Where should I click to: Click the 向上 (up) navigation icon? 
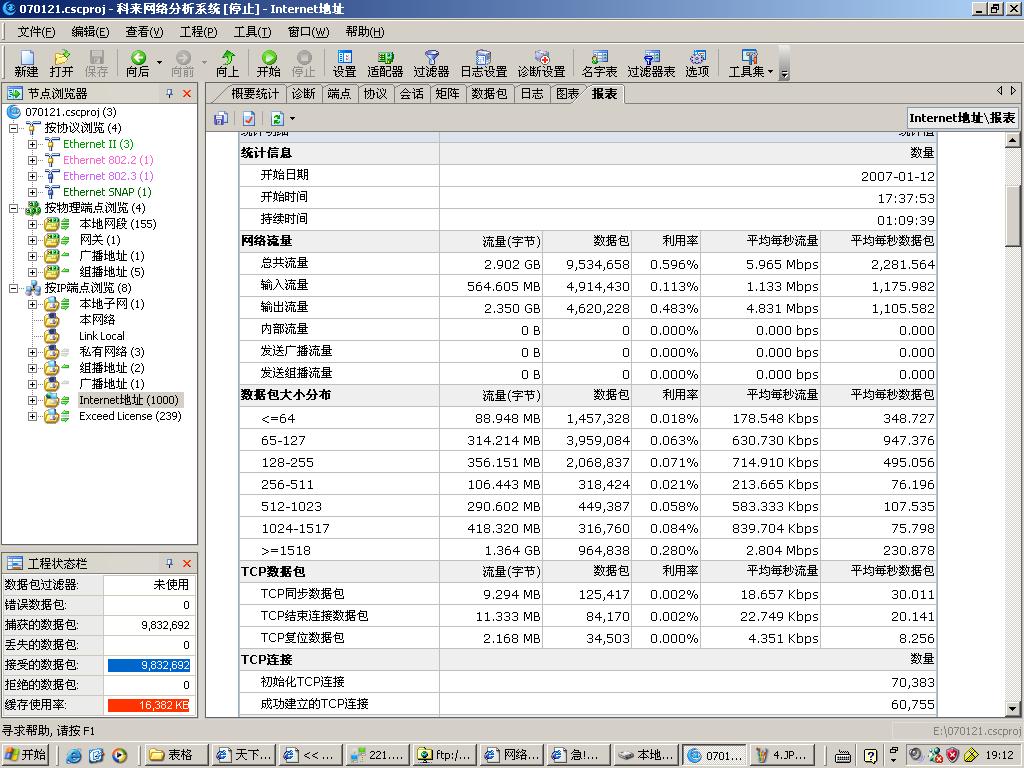[228, 63]
